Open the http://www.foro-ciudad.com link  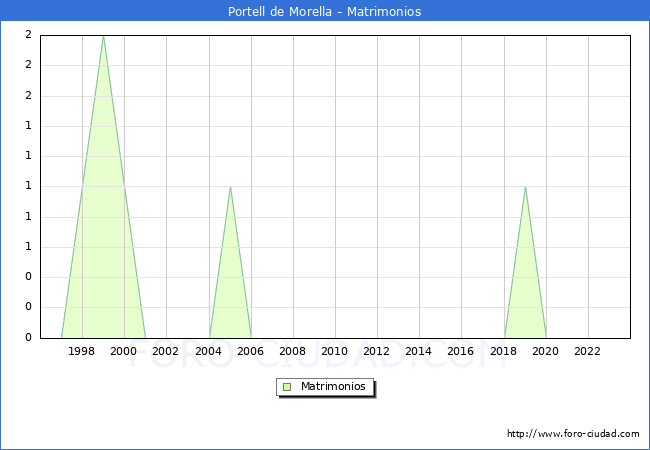[573, 433]
